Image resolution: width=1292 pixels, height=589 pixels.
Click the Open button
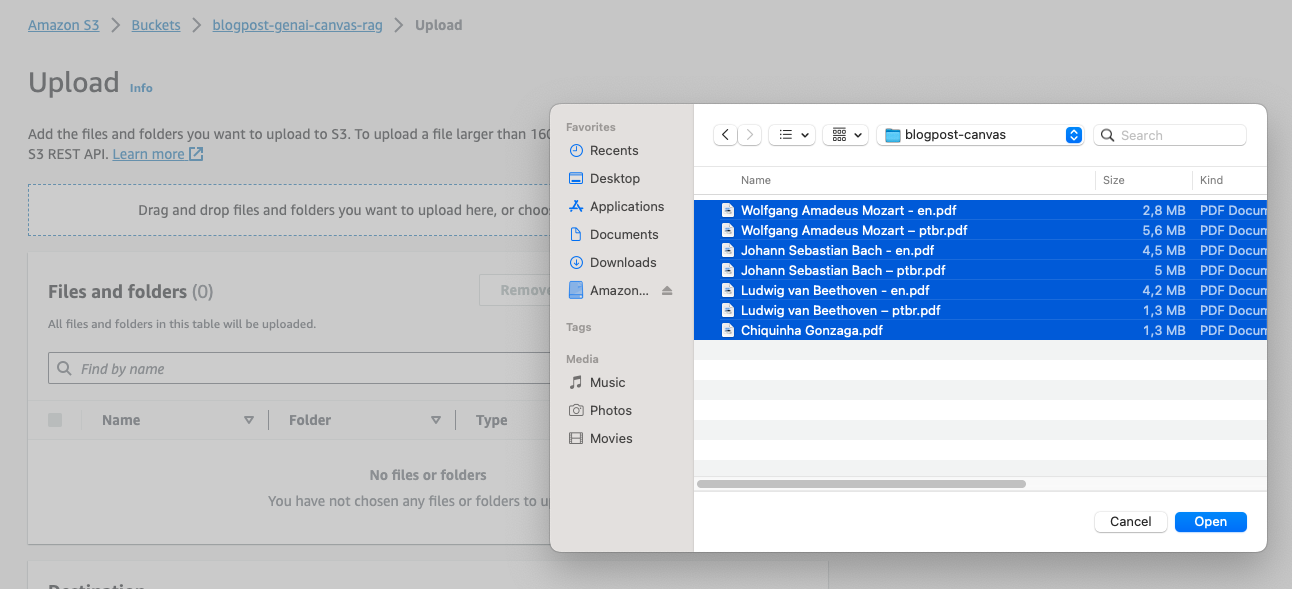pyautogui.click(x=1210, y=522)
